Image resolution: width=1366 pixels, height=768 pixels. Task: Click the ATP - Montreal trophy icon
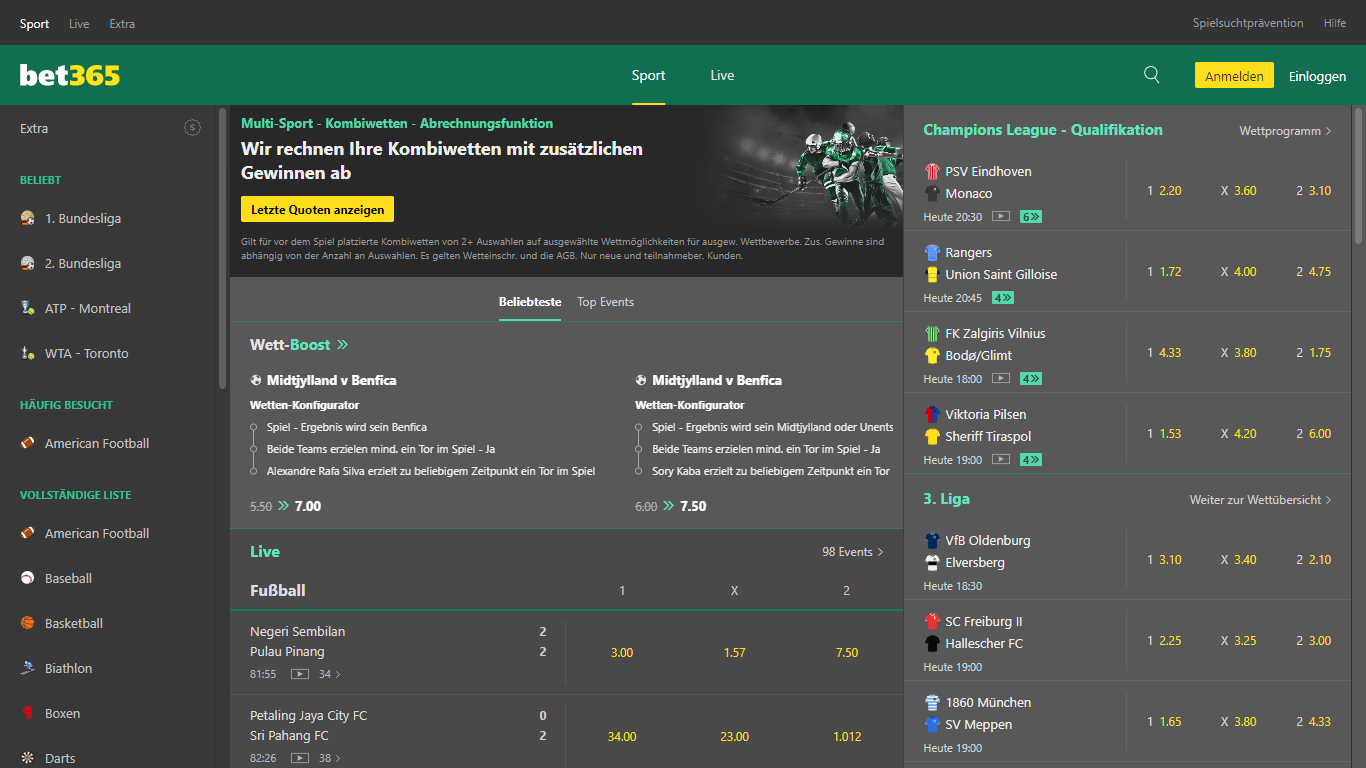coord(28,308)
